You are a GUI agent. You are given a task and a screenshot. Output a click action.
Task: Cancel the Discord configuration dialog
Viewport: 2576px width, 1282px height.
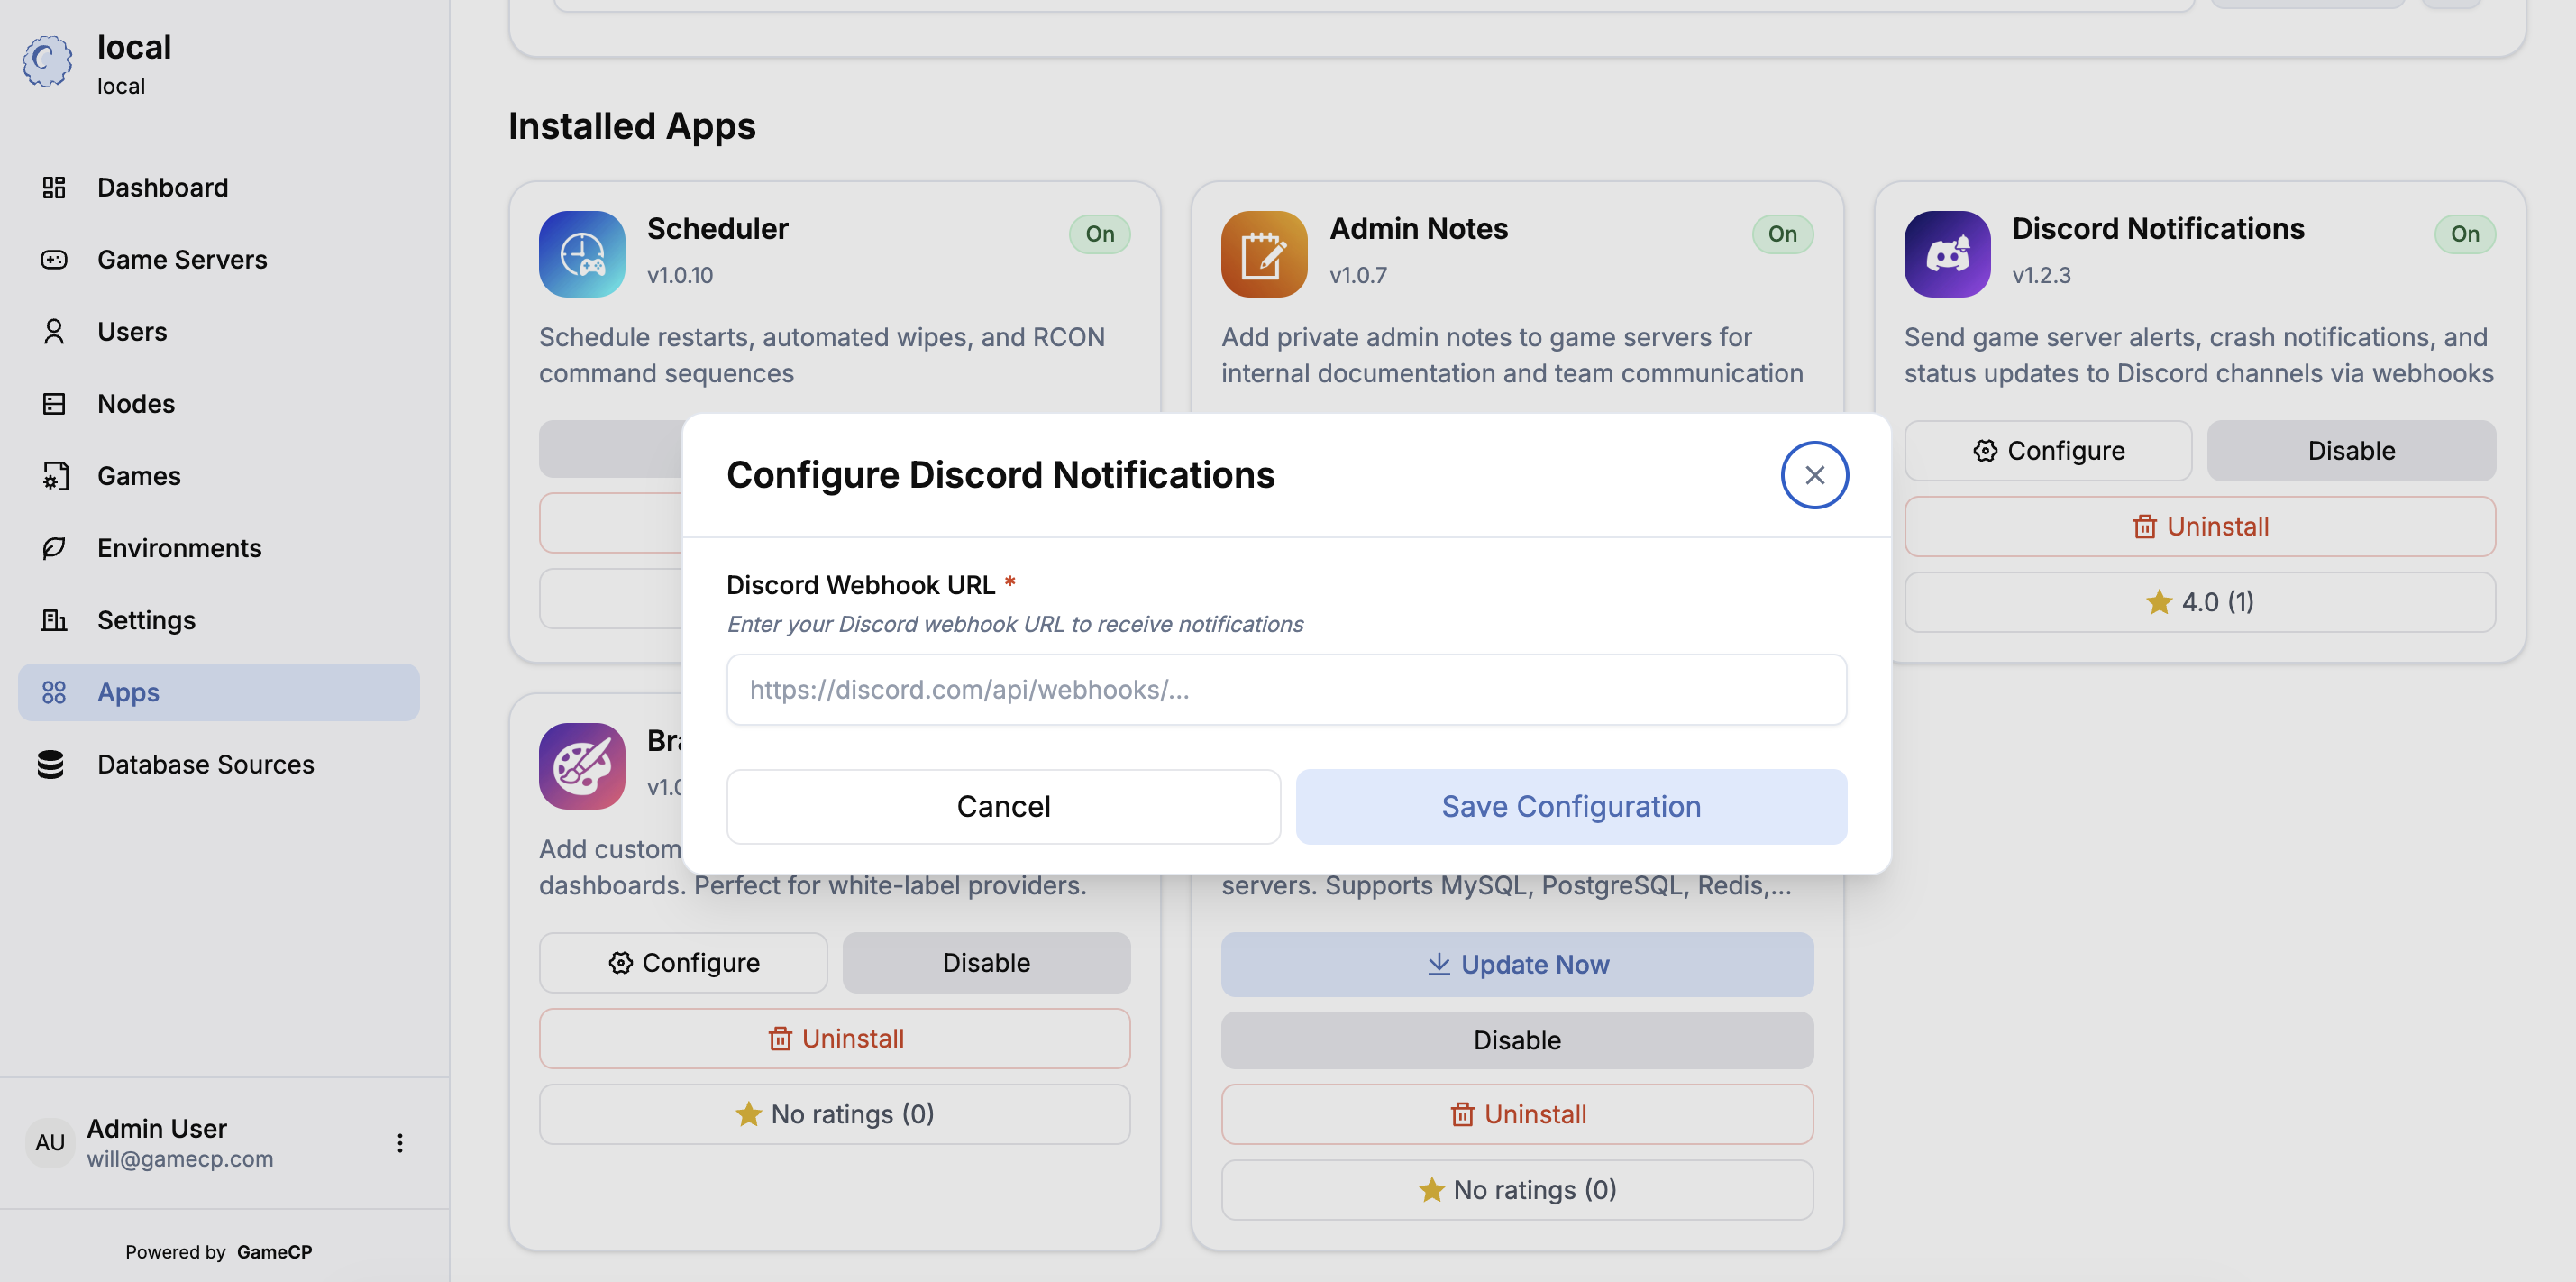tap(1002, 806)
